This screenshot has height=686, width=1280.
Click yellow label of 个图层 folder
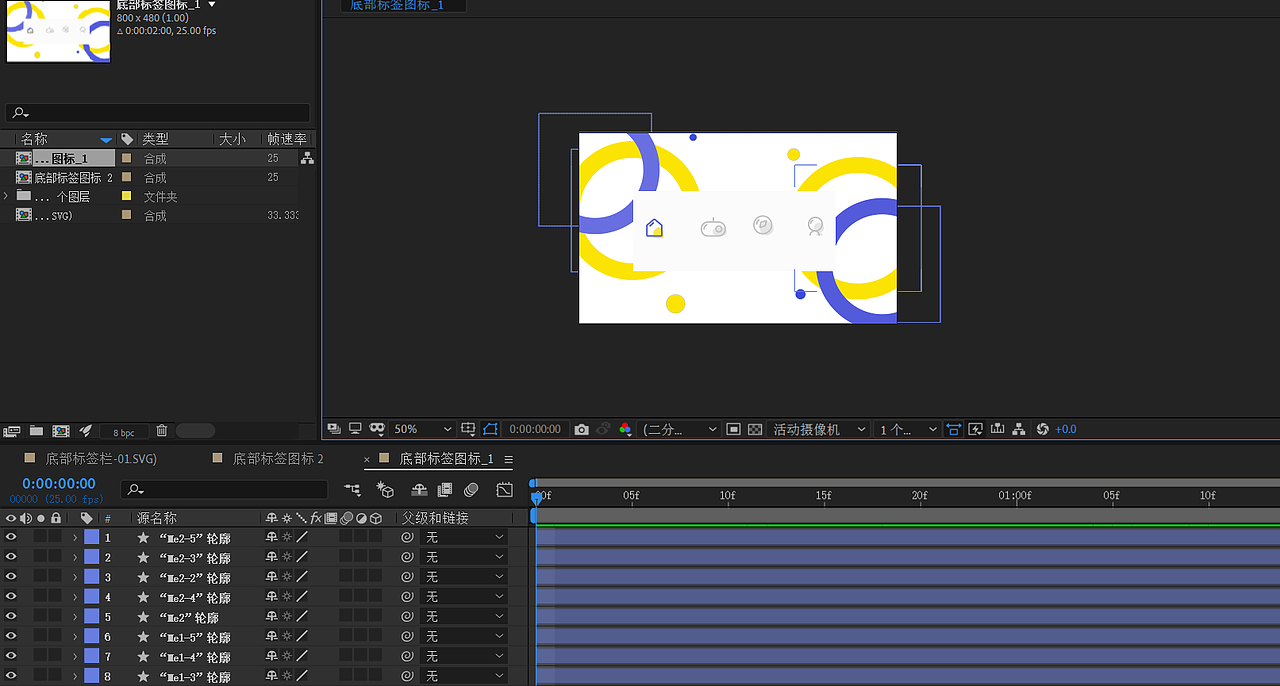(126, 196)
